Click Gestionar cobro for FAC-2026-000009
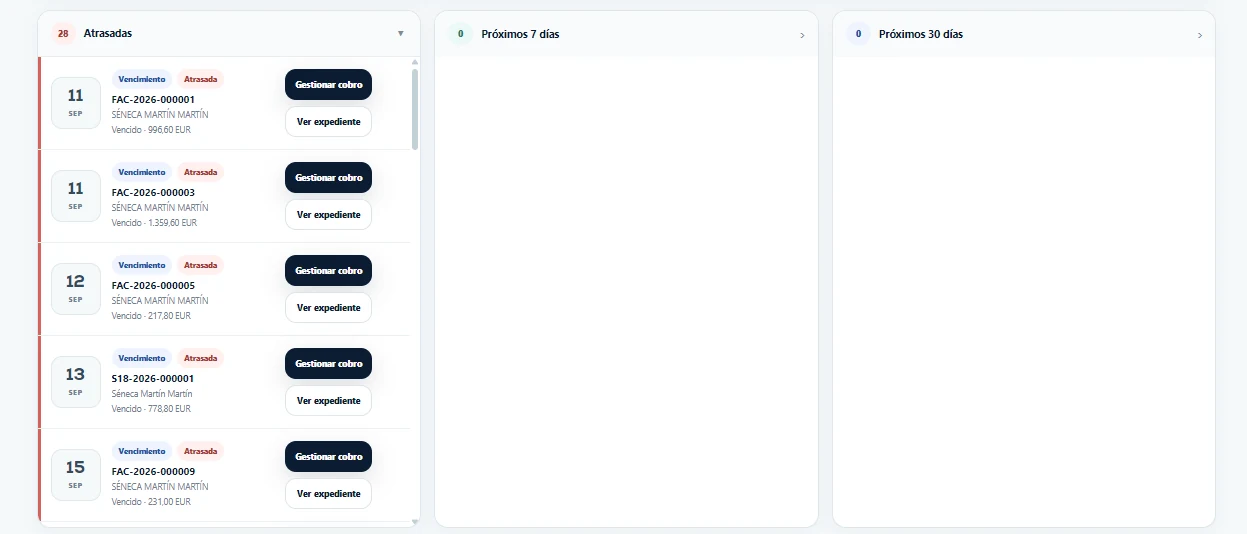The height and width of the screenshot is (534, 1247). [328, 457]
